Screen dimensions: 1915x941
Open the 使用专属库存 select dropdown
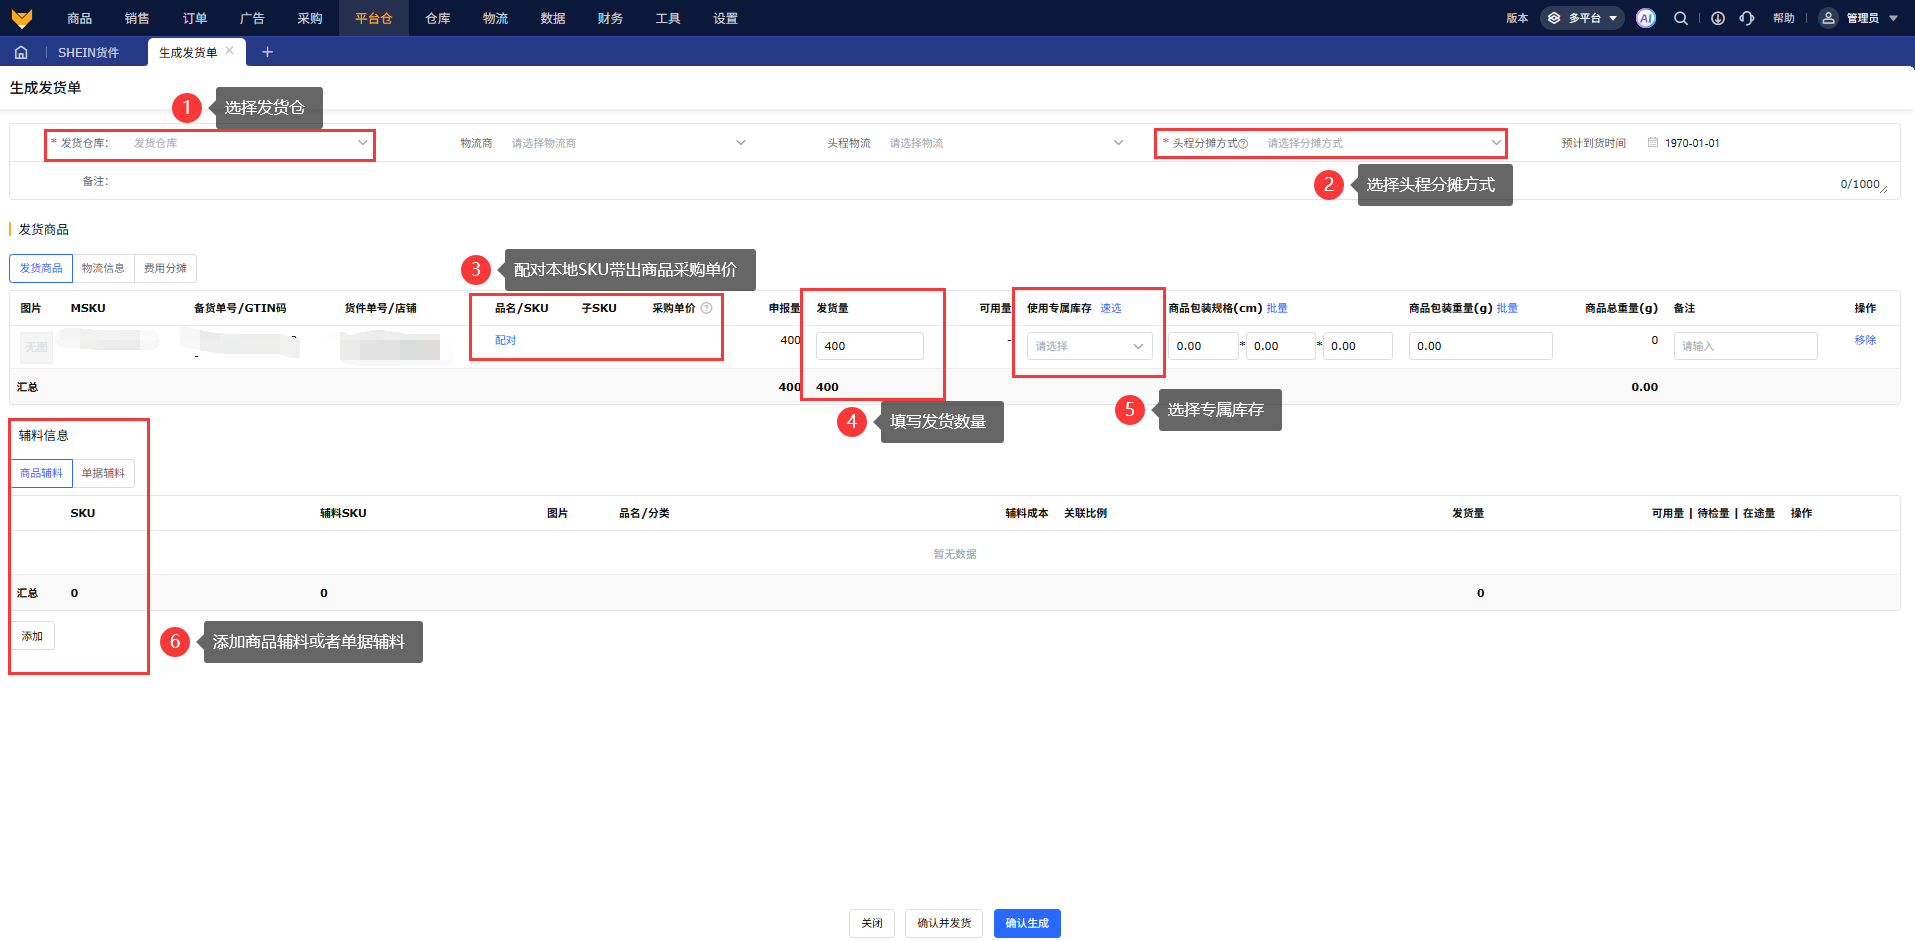coord(1089,346)
